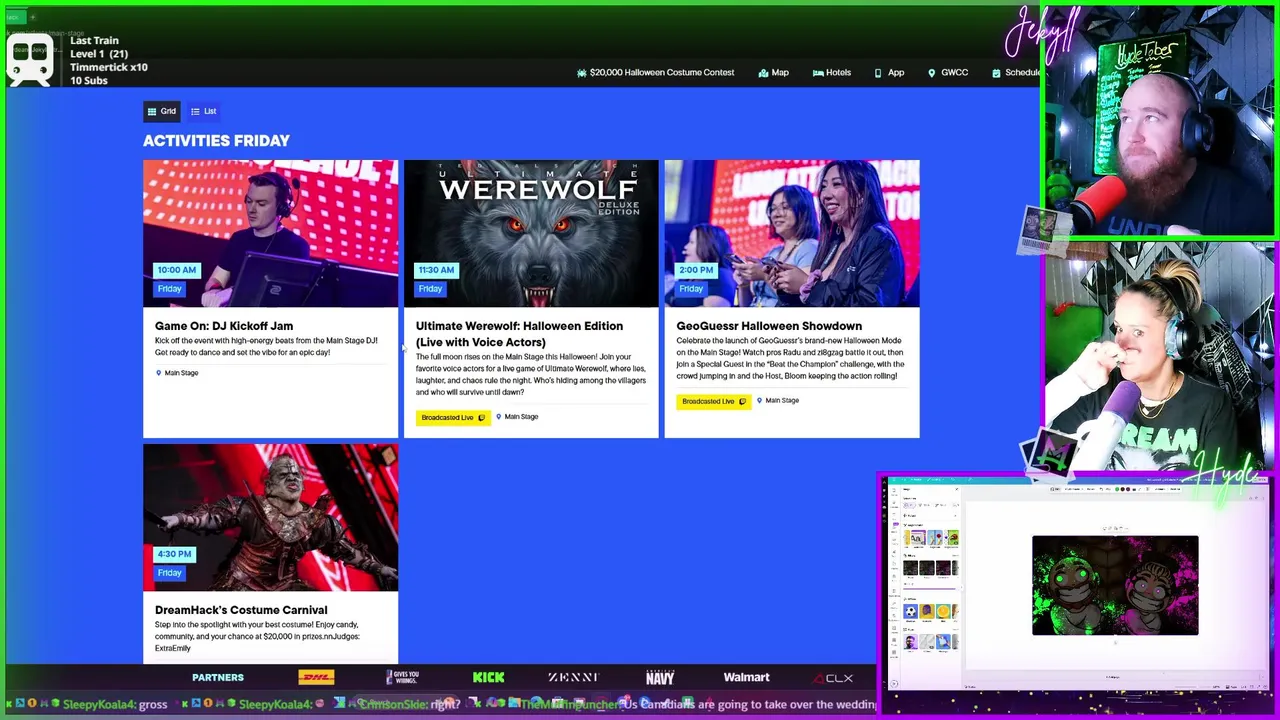Click the Timmertick x10 text in overlay

[109, 67]
